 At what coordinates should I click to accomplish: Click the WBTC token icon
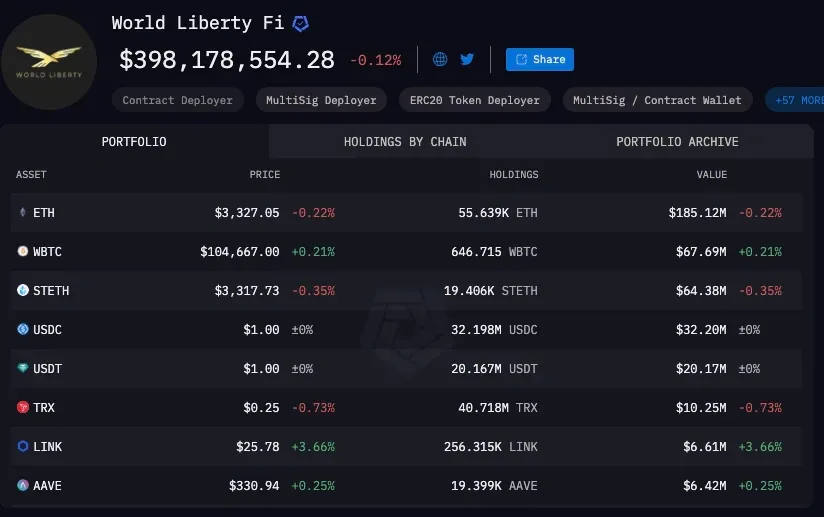[23, 251]
